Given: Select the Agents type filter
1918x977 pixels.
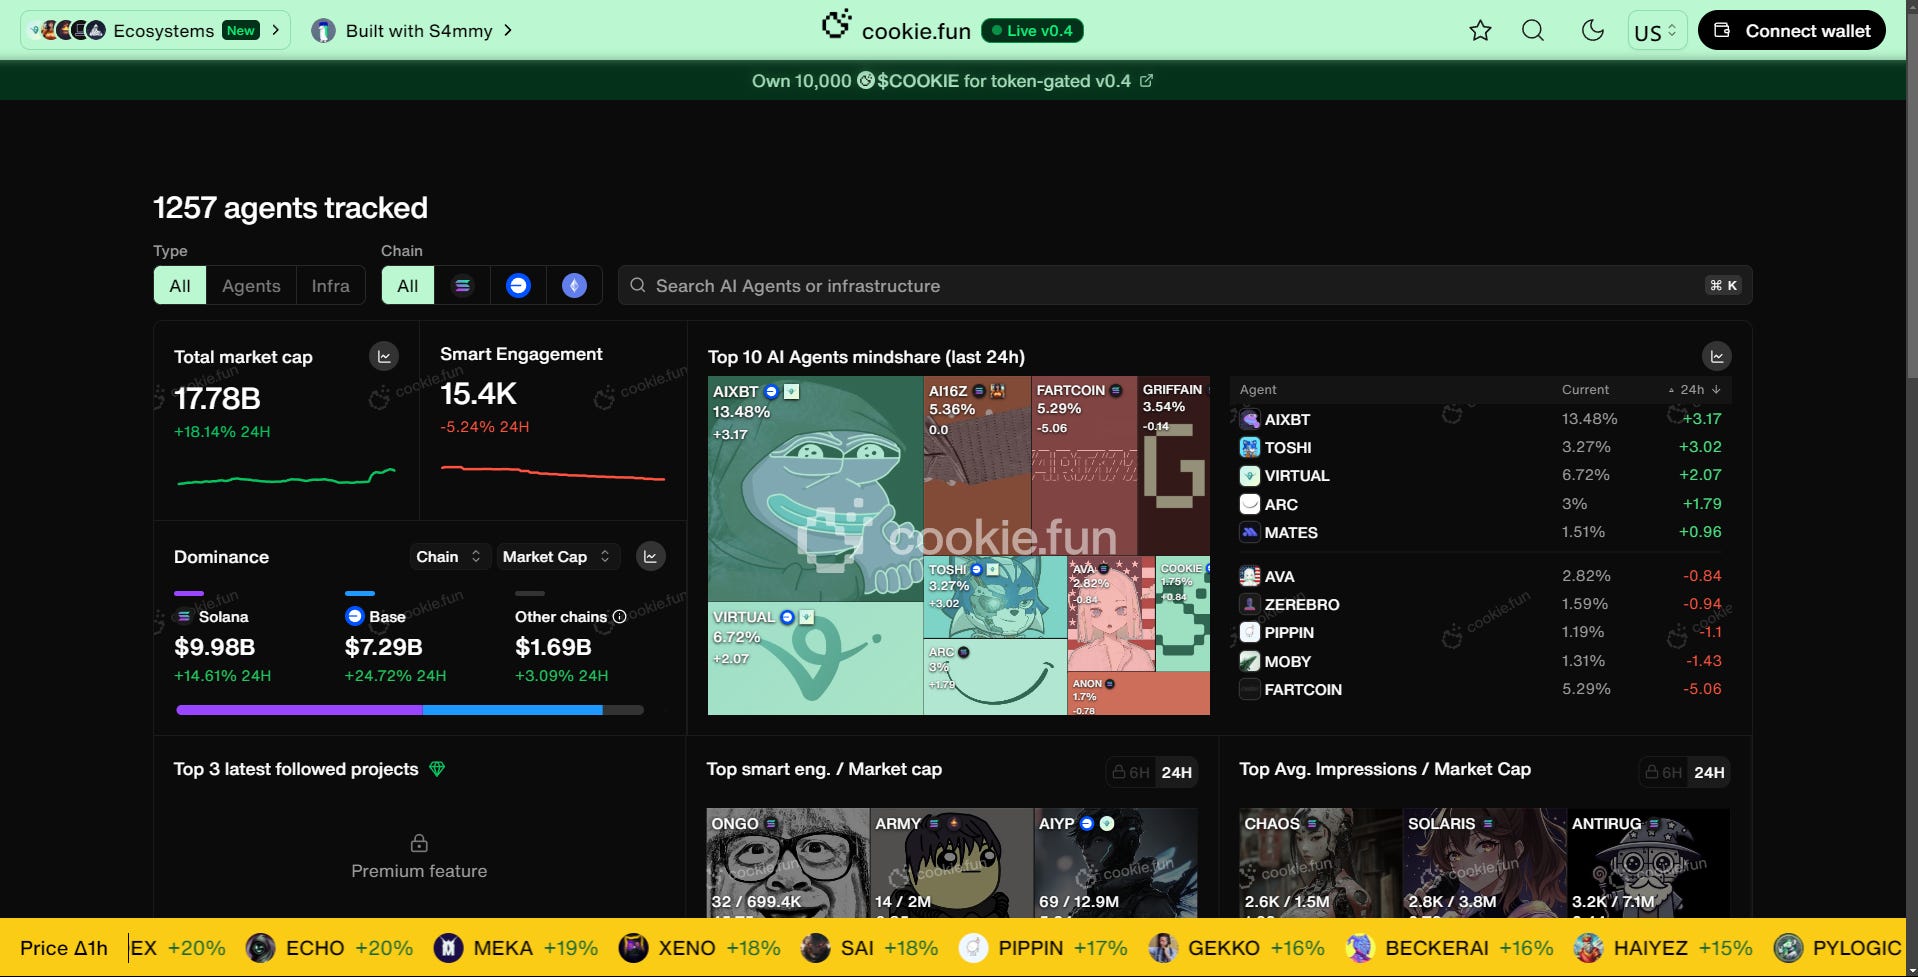Looking at the screenshot, I should pos(251,286).
